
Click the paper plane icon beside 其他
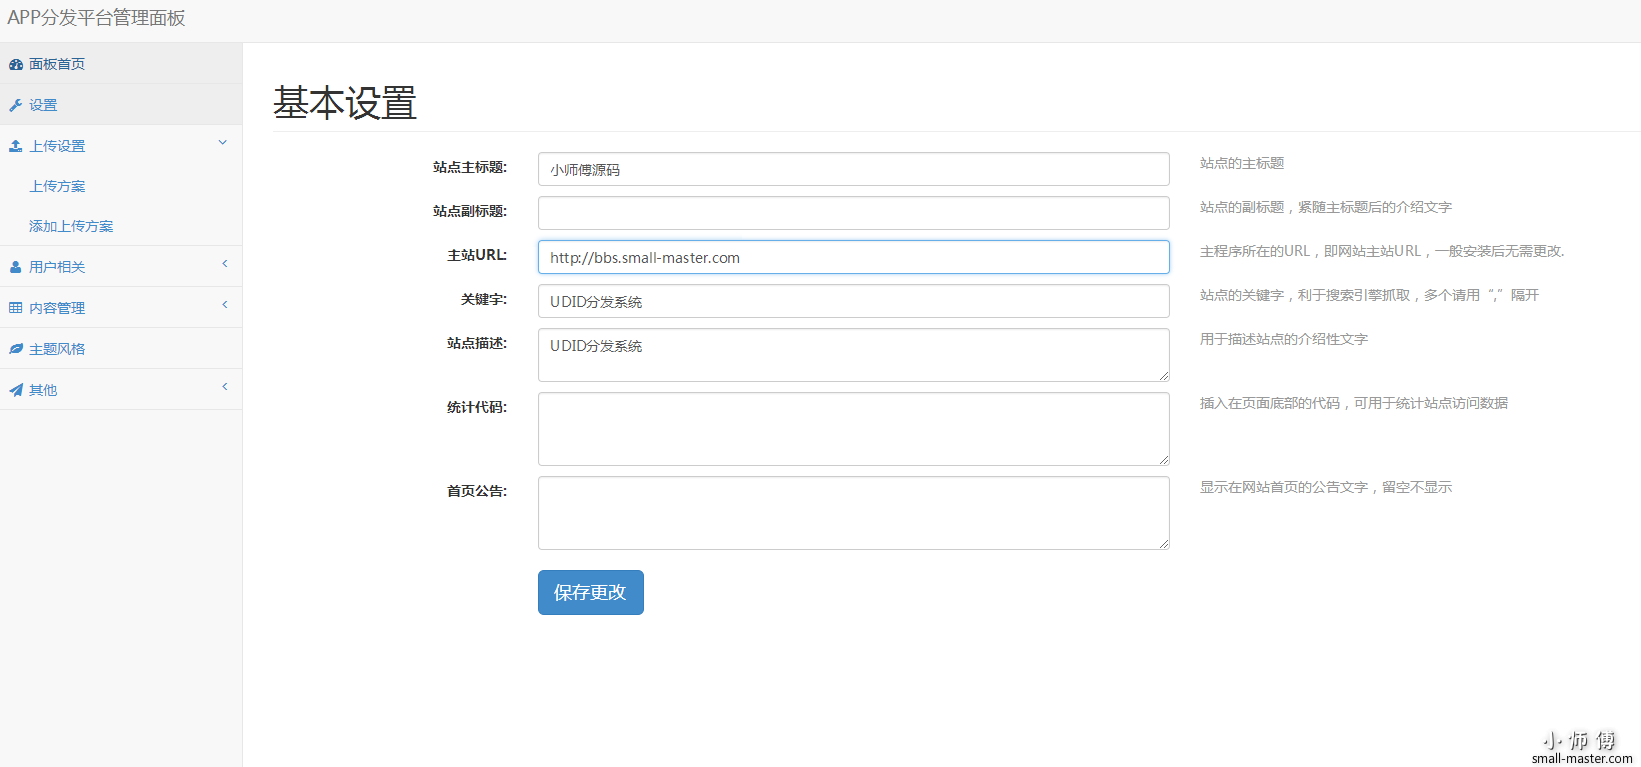point(16,390)
